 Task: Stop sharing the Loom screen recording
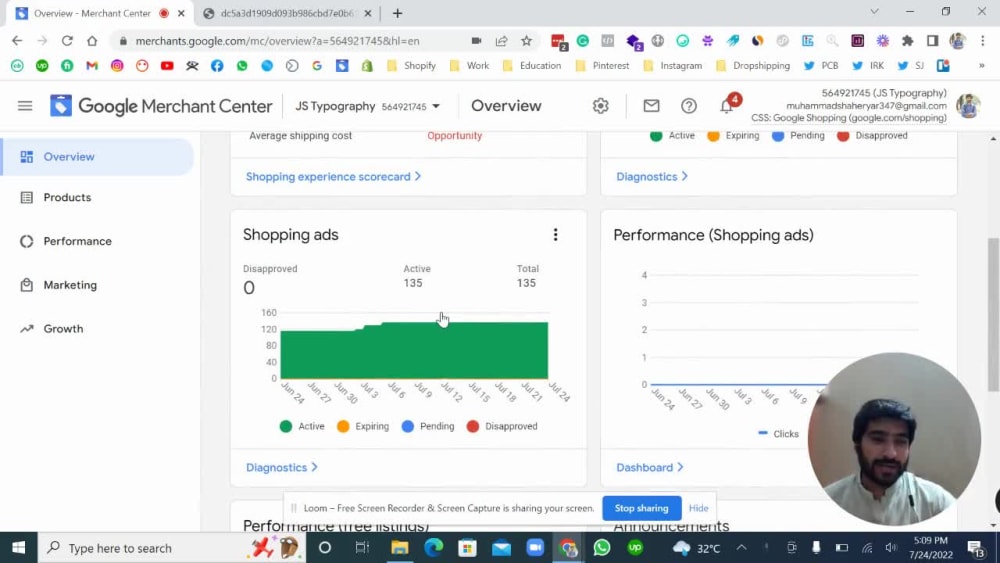642,508
